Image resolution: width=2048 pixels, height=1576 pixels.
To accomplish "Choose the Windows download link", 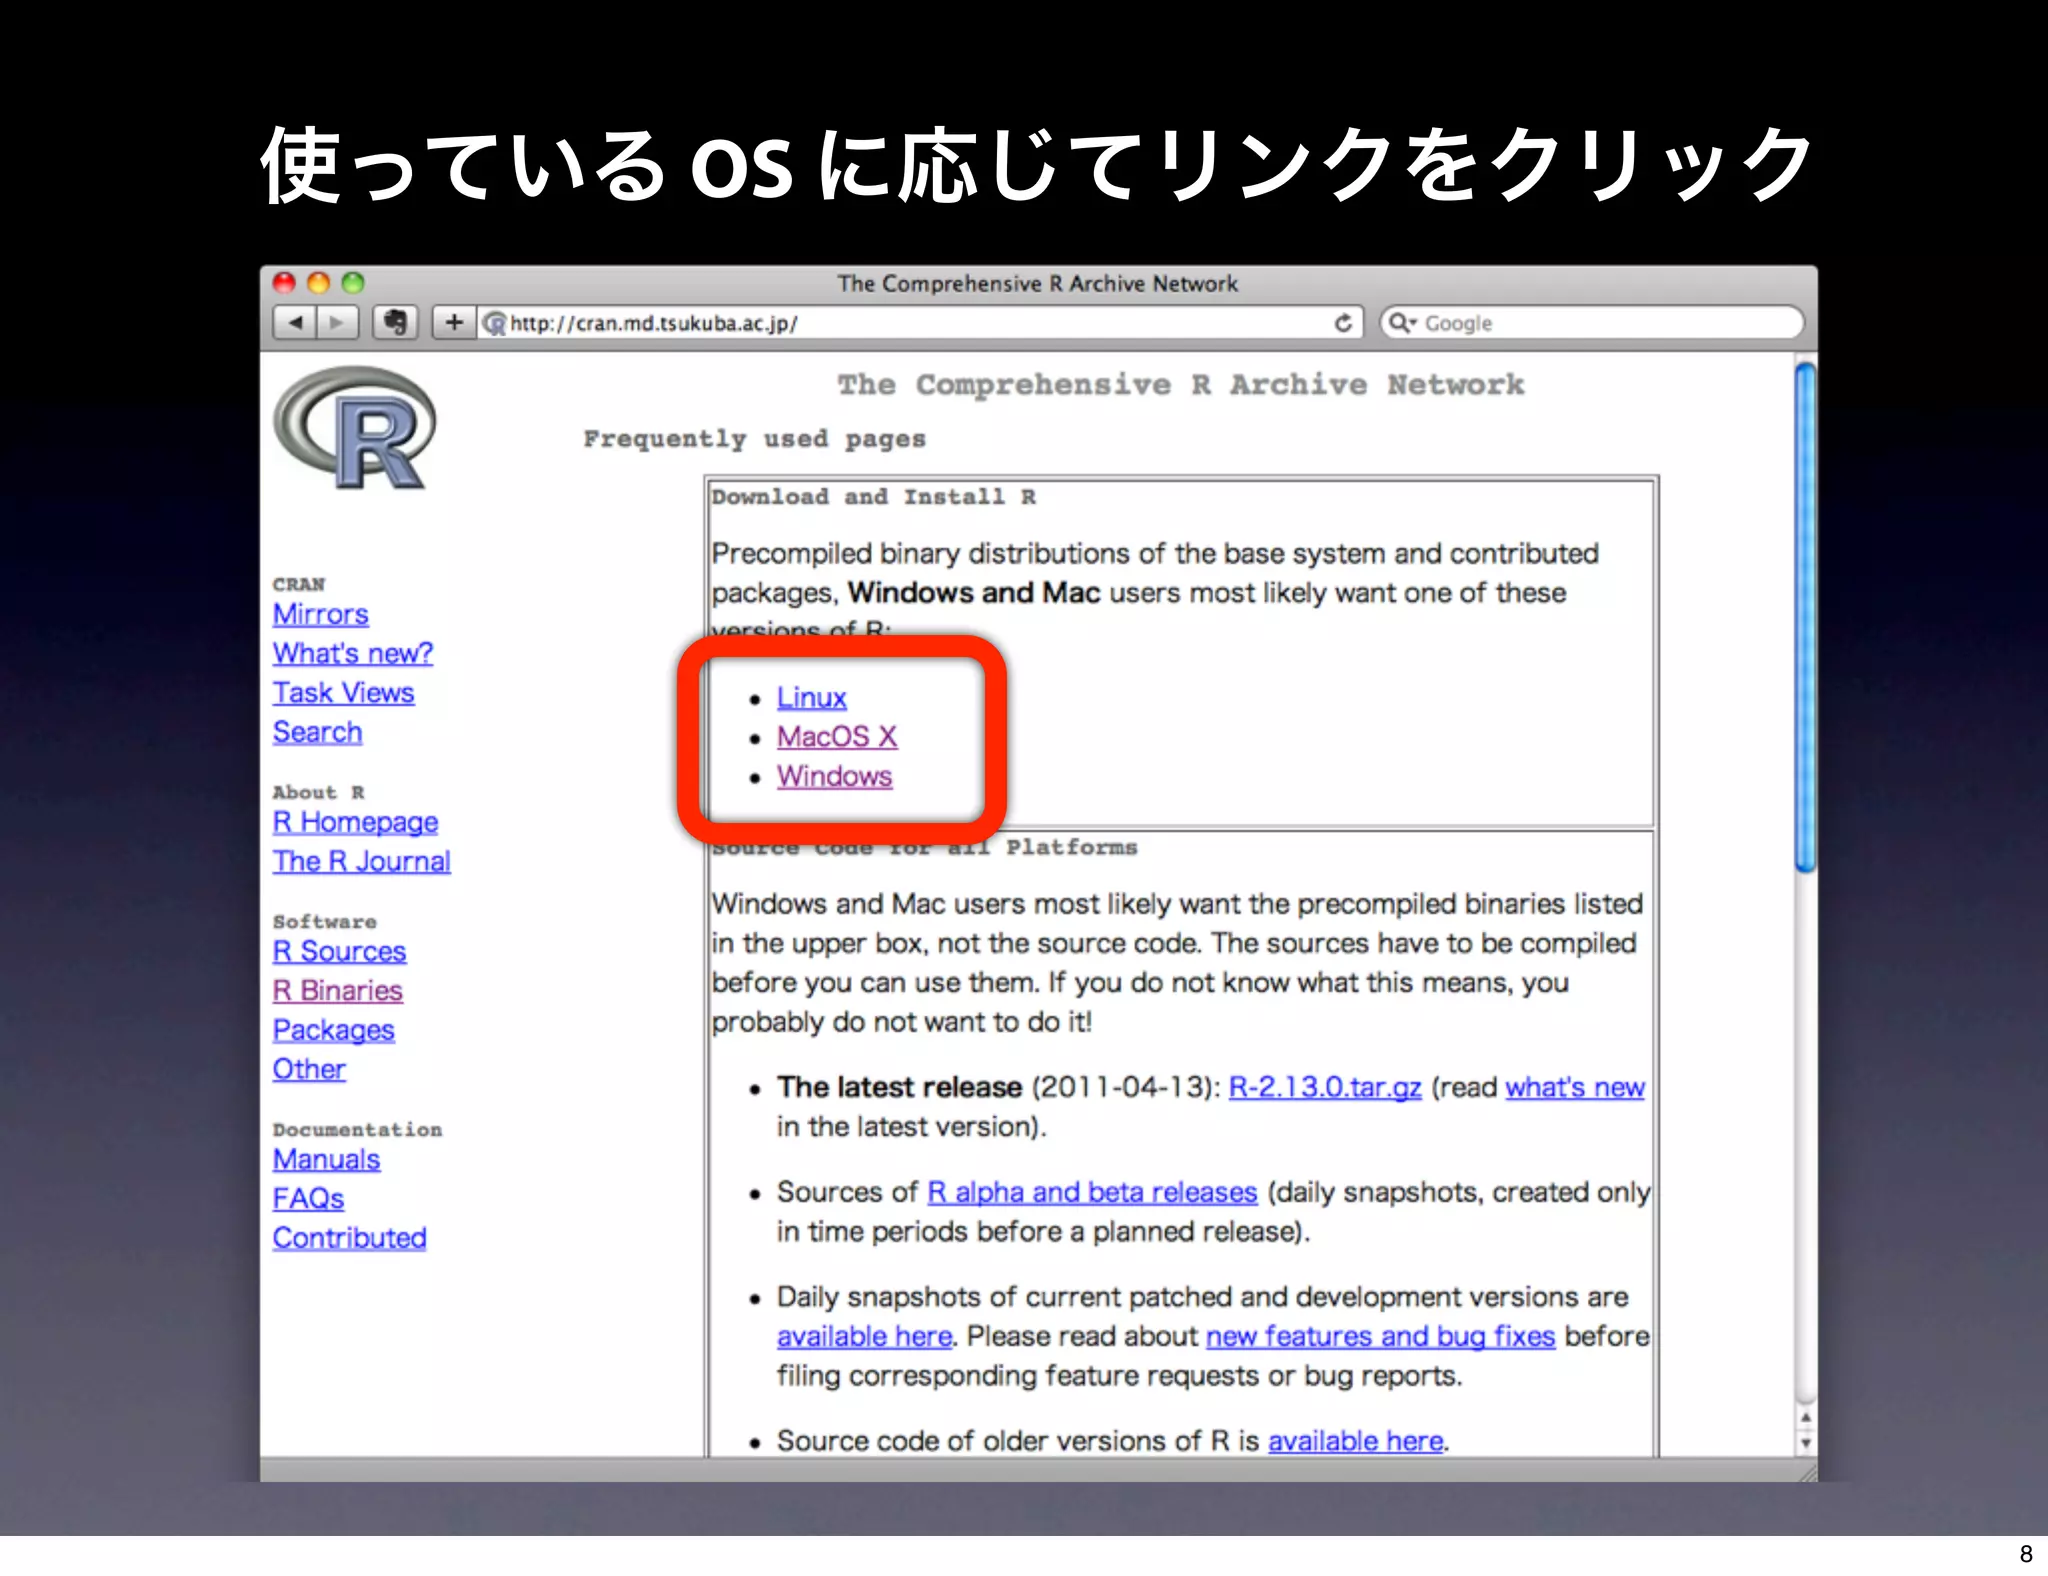I will (835, 776).
